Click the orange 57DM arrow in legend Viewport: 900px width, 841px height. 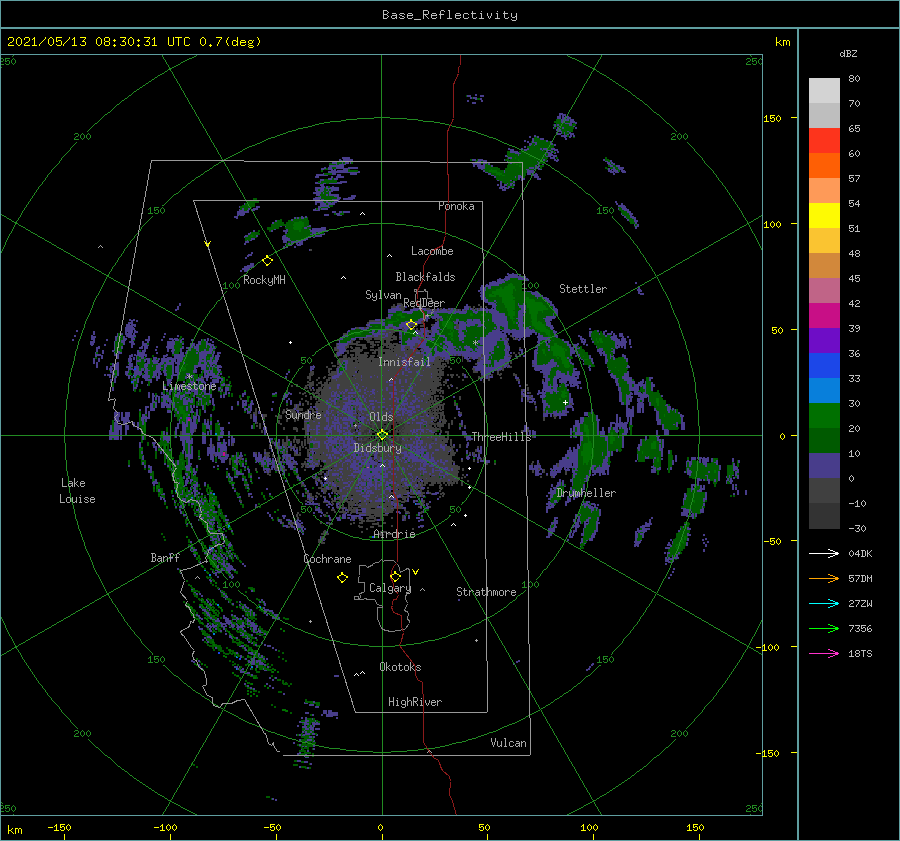point(824,579)
